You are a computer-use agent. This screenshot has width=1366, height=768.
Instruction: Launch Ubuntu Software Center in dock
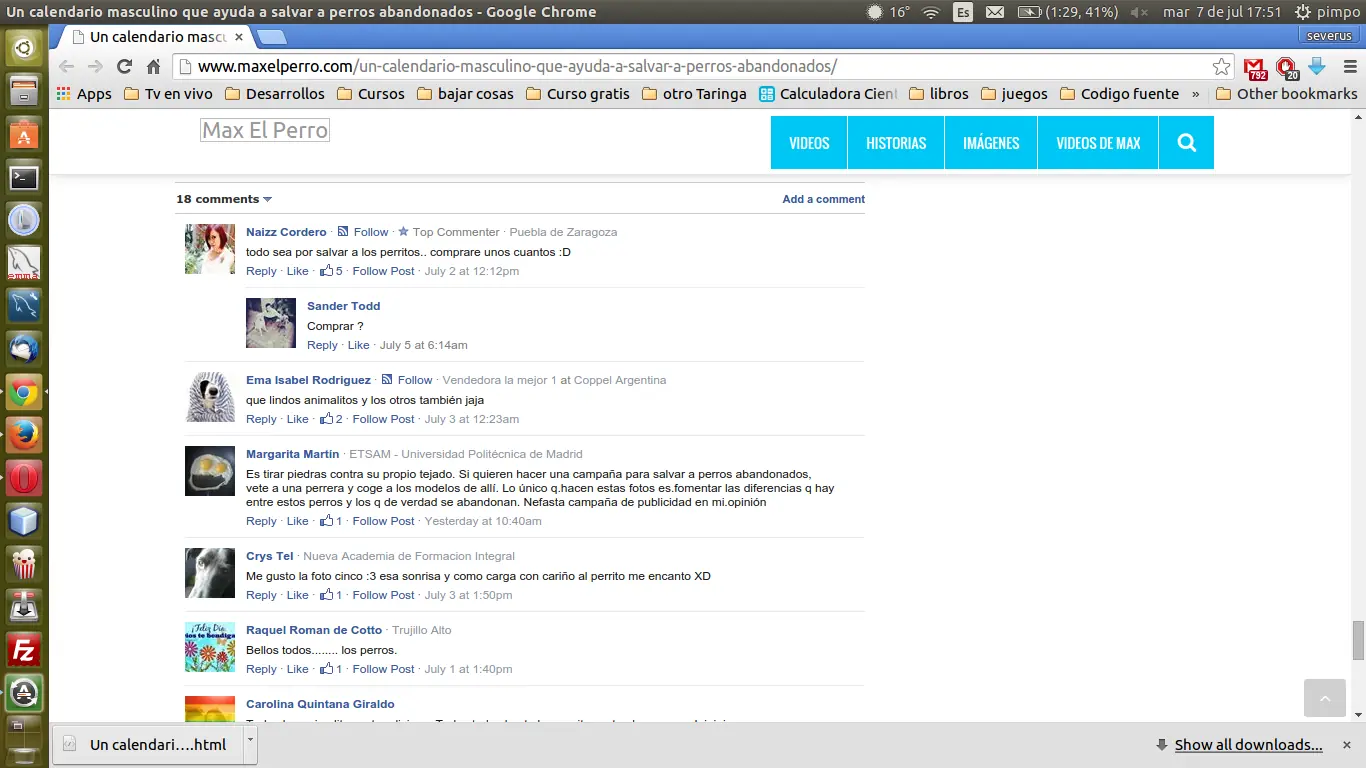(x=24, y=134)
